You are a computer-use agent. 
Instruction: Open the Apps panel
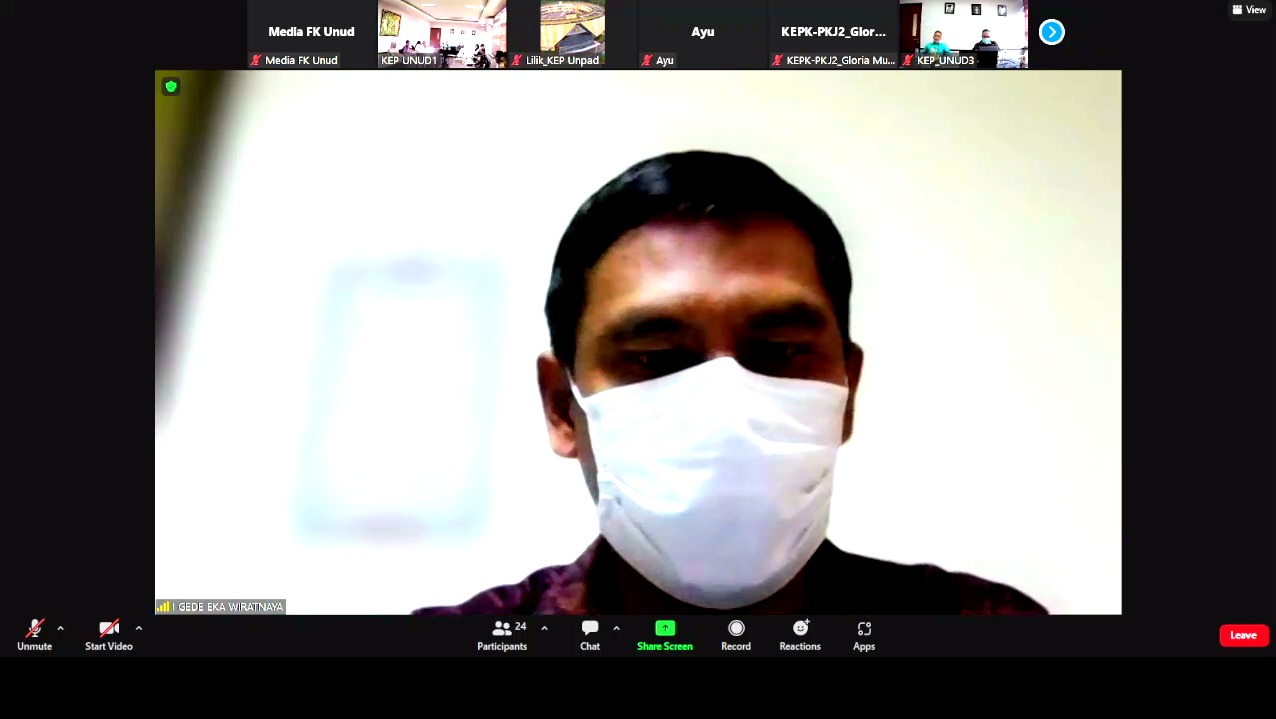click(864, 635)
